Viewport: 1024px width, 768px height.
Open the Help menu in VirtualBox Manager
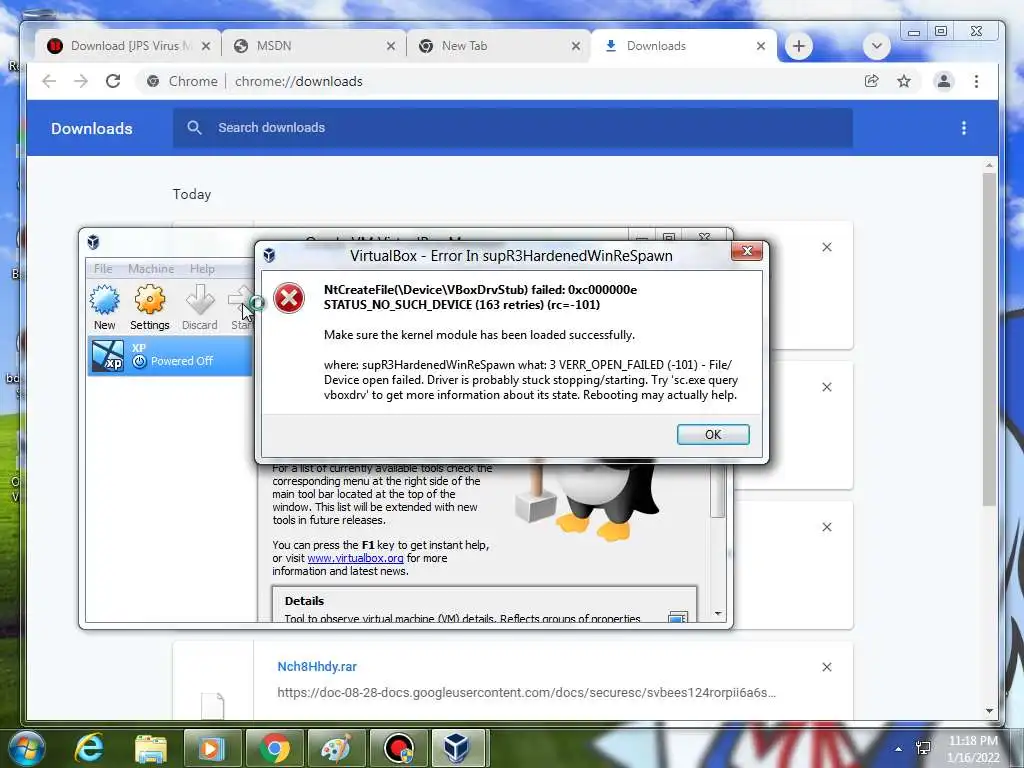click(202, 268)
